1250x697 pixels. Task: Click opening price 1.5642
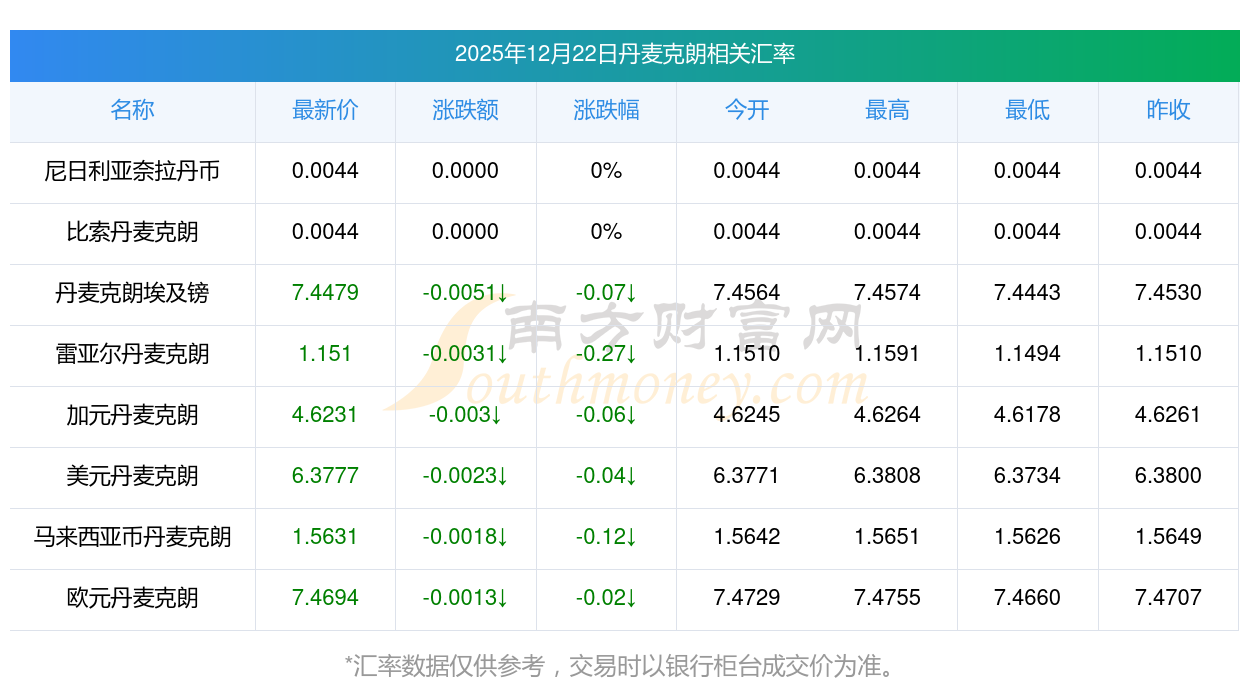click(x=747, y=537)
